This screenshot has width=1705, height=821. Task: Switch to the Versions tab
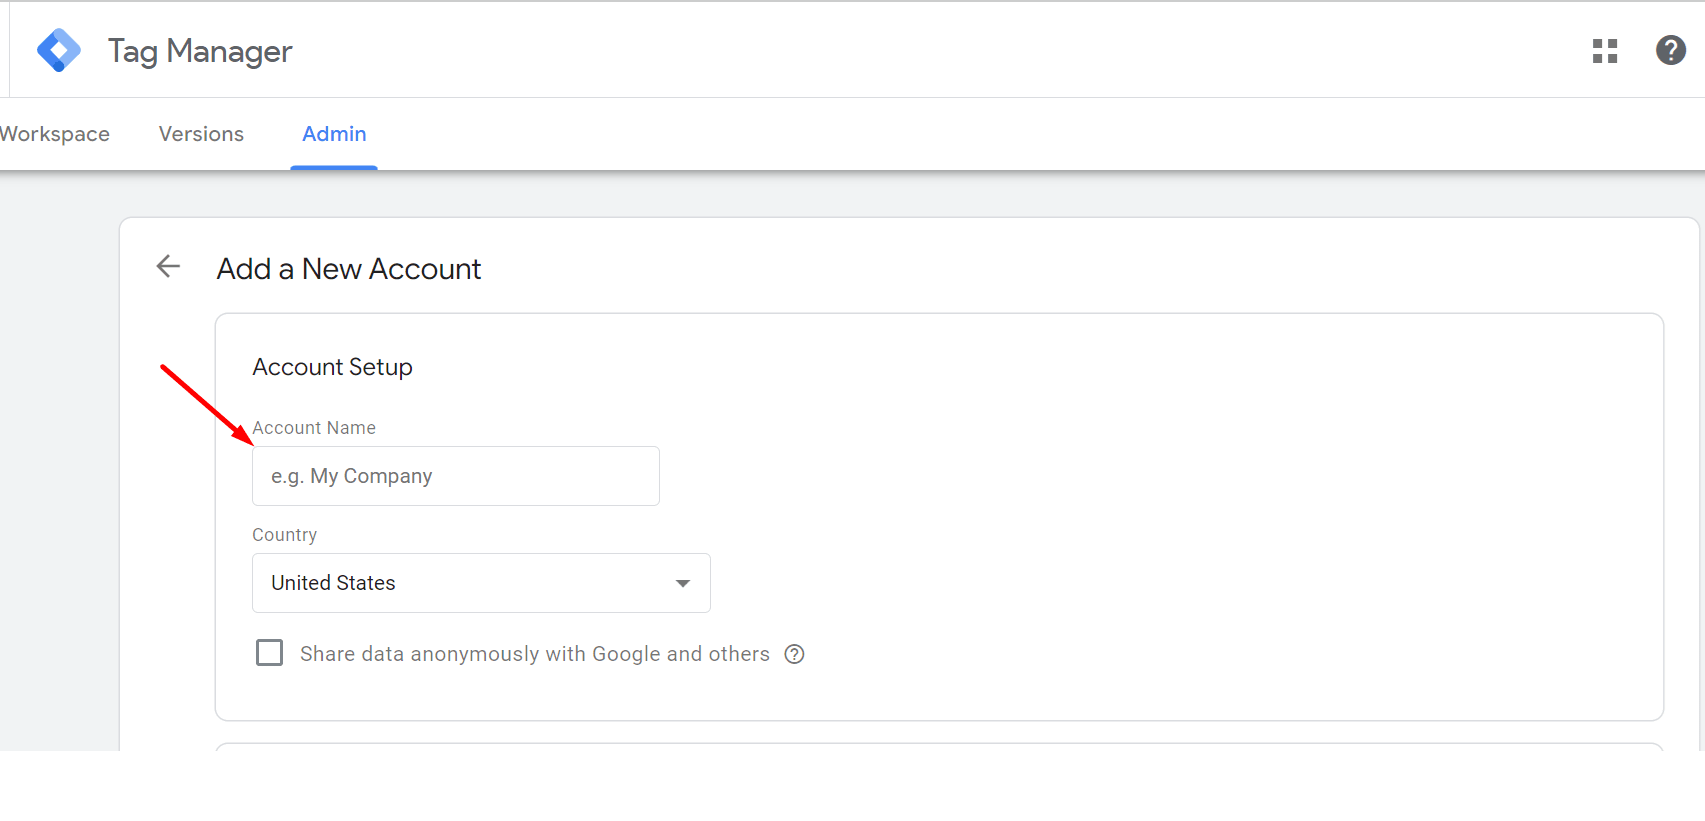(201, 134)
